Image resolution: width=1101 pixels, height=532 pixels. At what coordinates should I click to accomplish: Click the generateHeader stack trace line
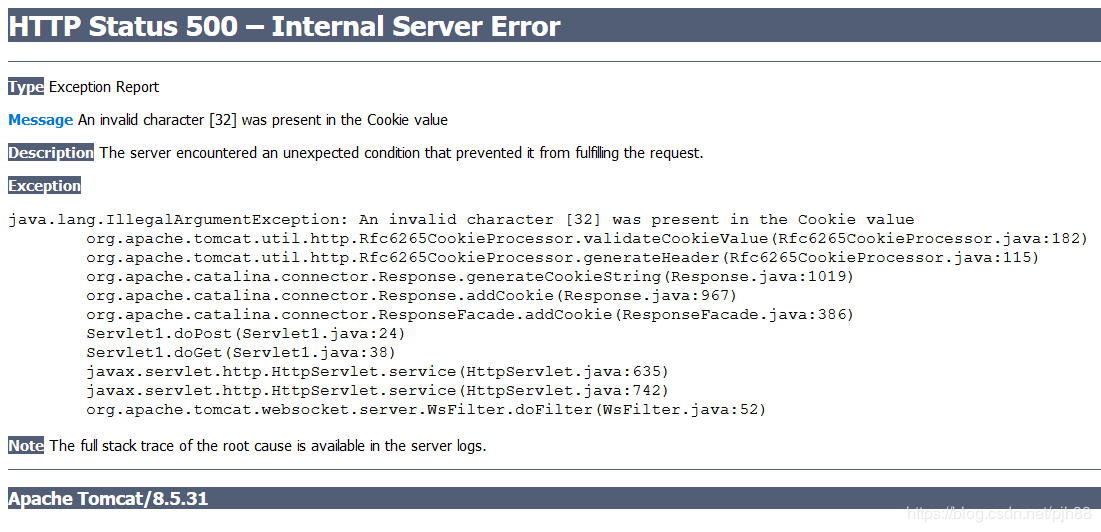(x=562, y=258)
